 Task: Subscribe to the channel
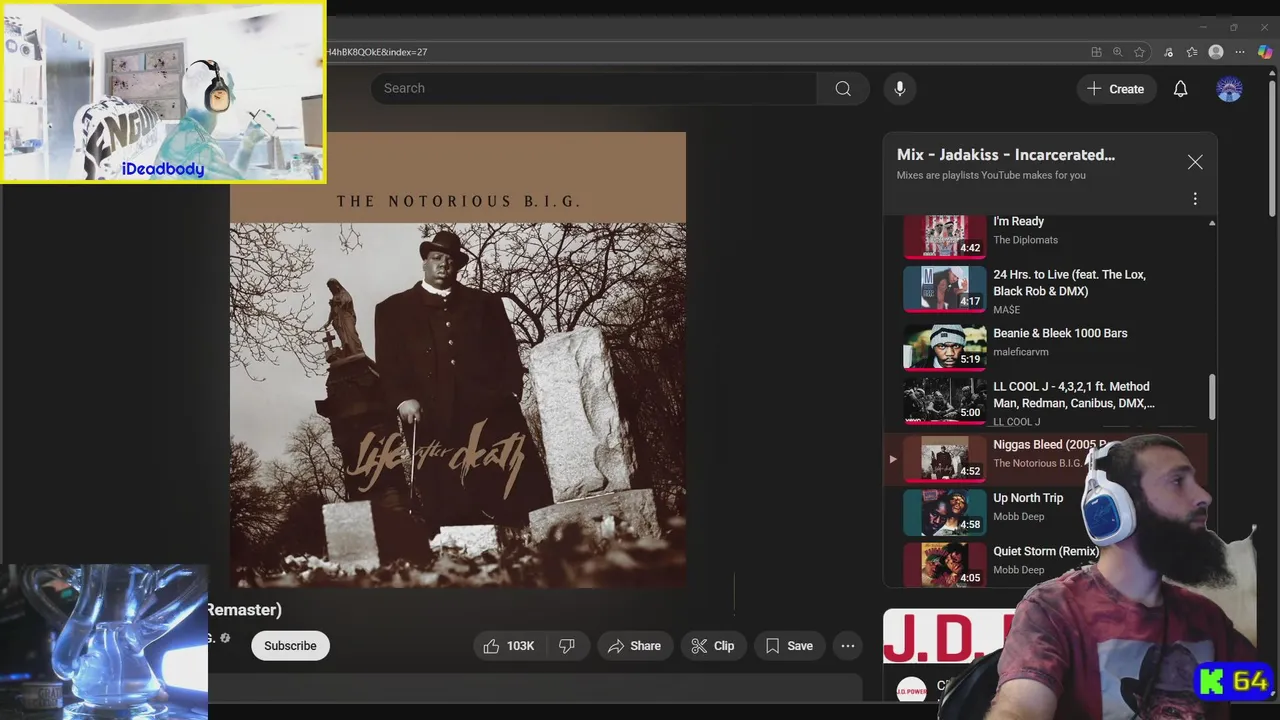pos(290,646)
